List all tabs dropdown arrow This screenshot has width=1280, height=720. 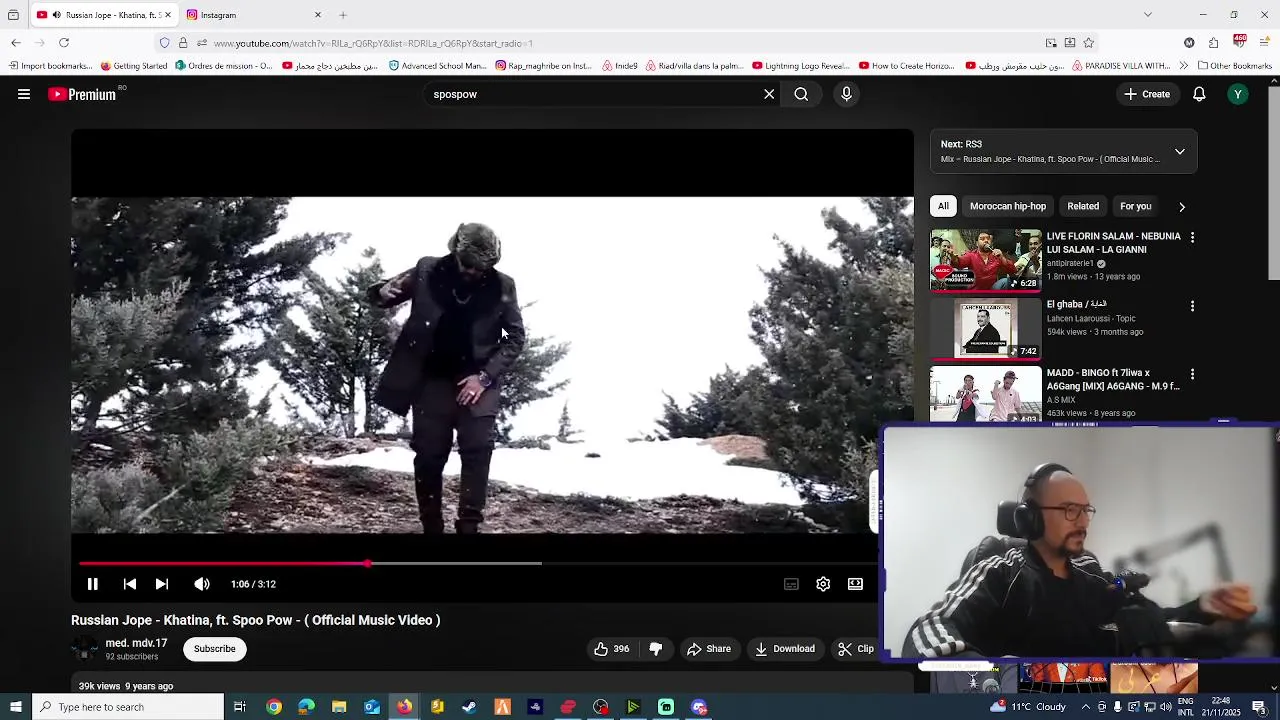coord(1148,15)
